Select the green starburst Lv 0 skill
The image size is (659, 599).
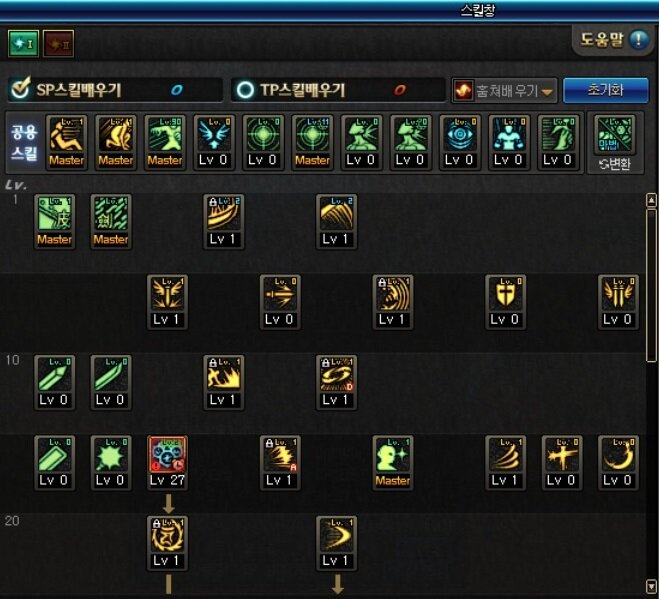(111, 462)
